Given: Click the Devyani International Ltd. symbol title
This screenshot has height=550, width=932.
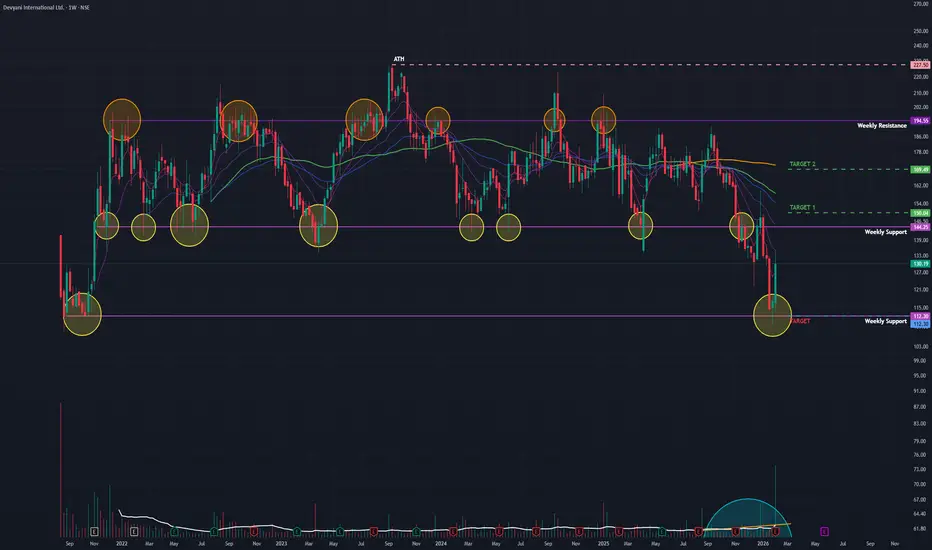Looking at the screenshot, I should pyautogui.click(x=34, y=8).
